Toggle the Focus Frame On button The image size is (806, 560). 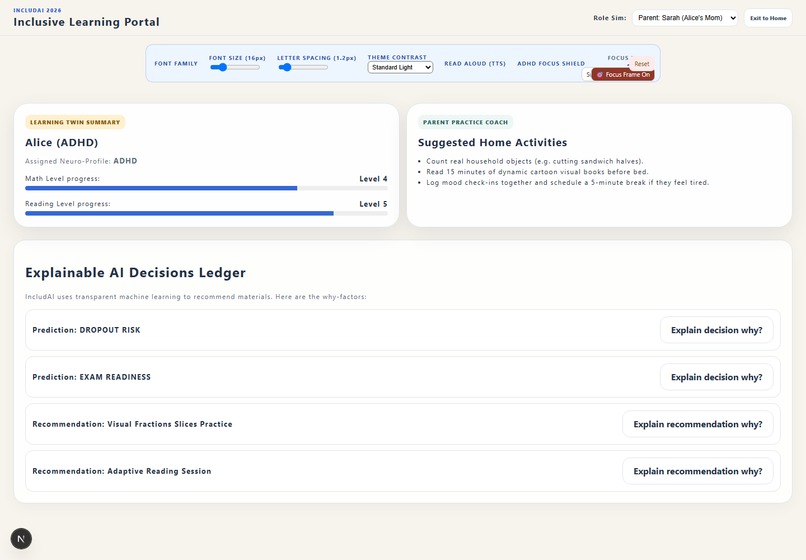pos(623,75)
